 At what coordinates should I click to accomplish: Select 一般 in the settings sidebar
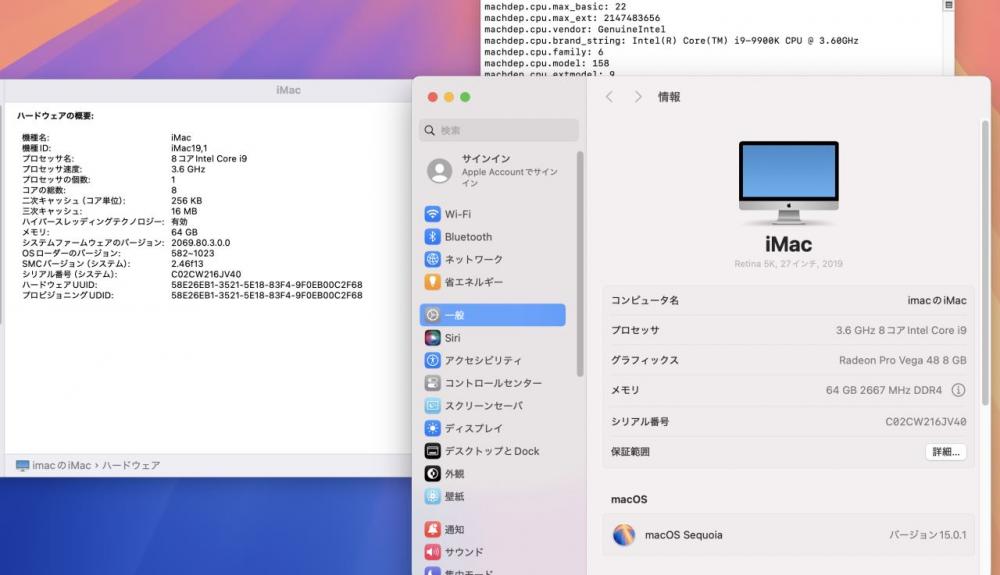tap(492, 315)
